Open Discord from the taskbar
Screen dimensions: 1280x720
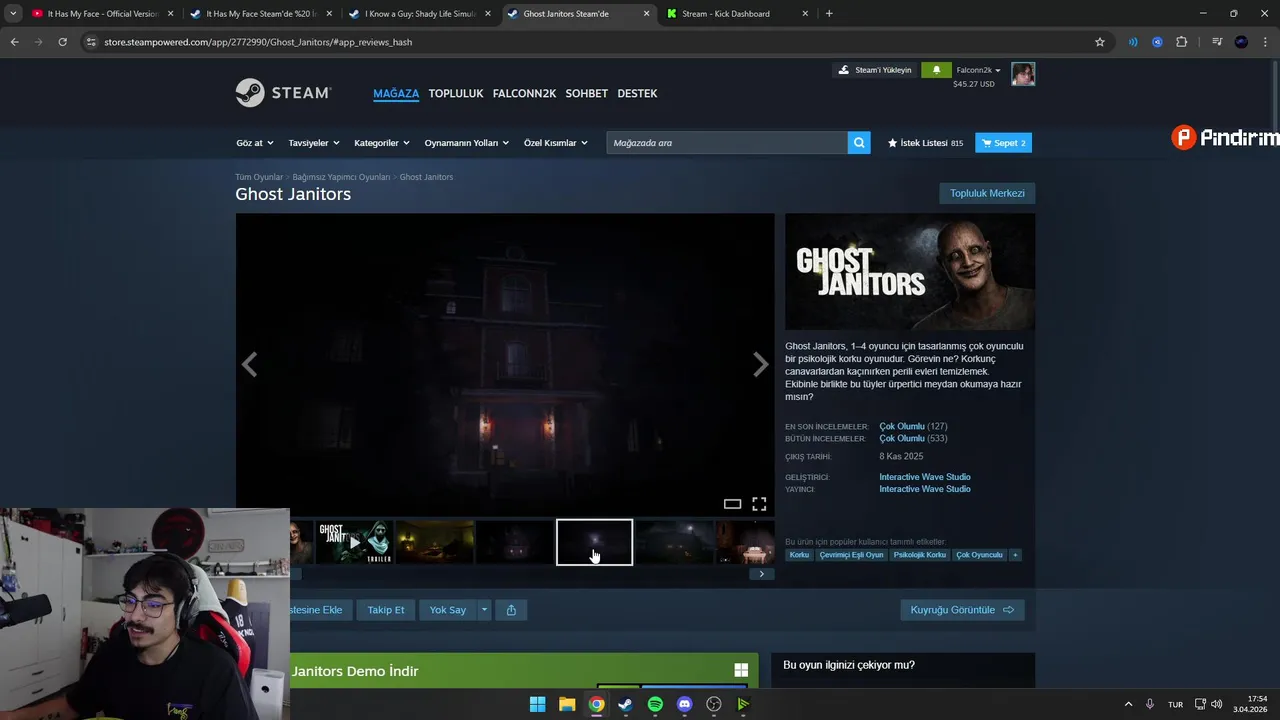[684, 704]
